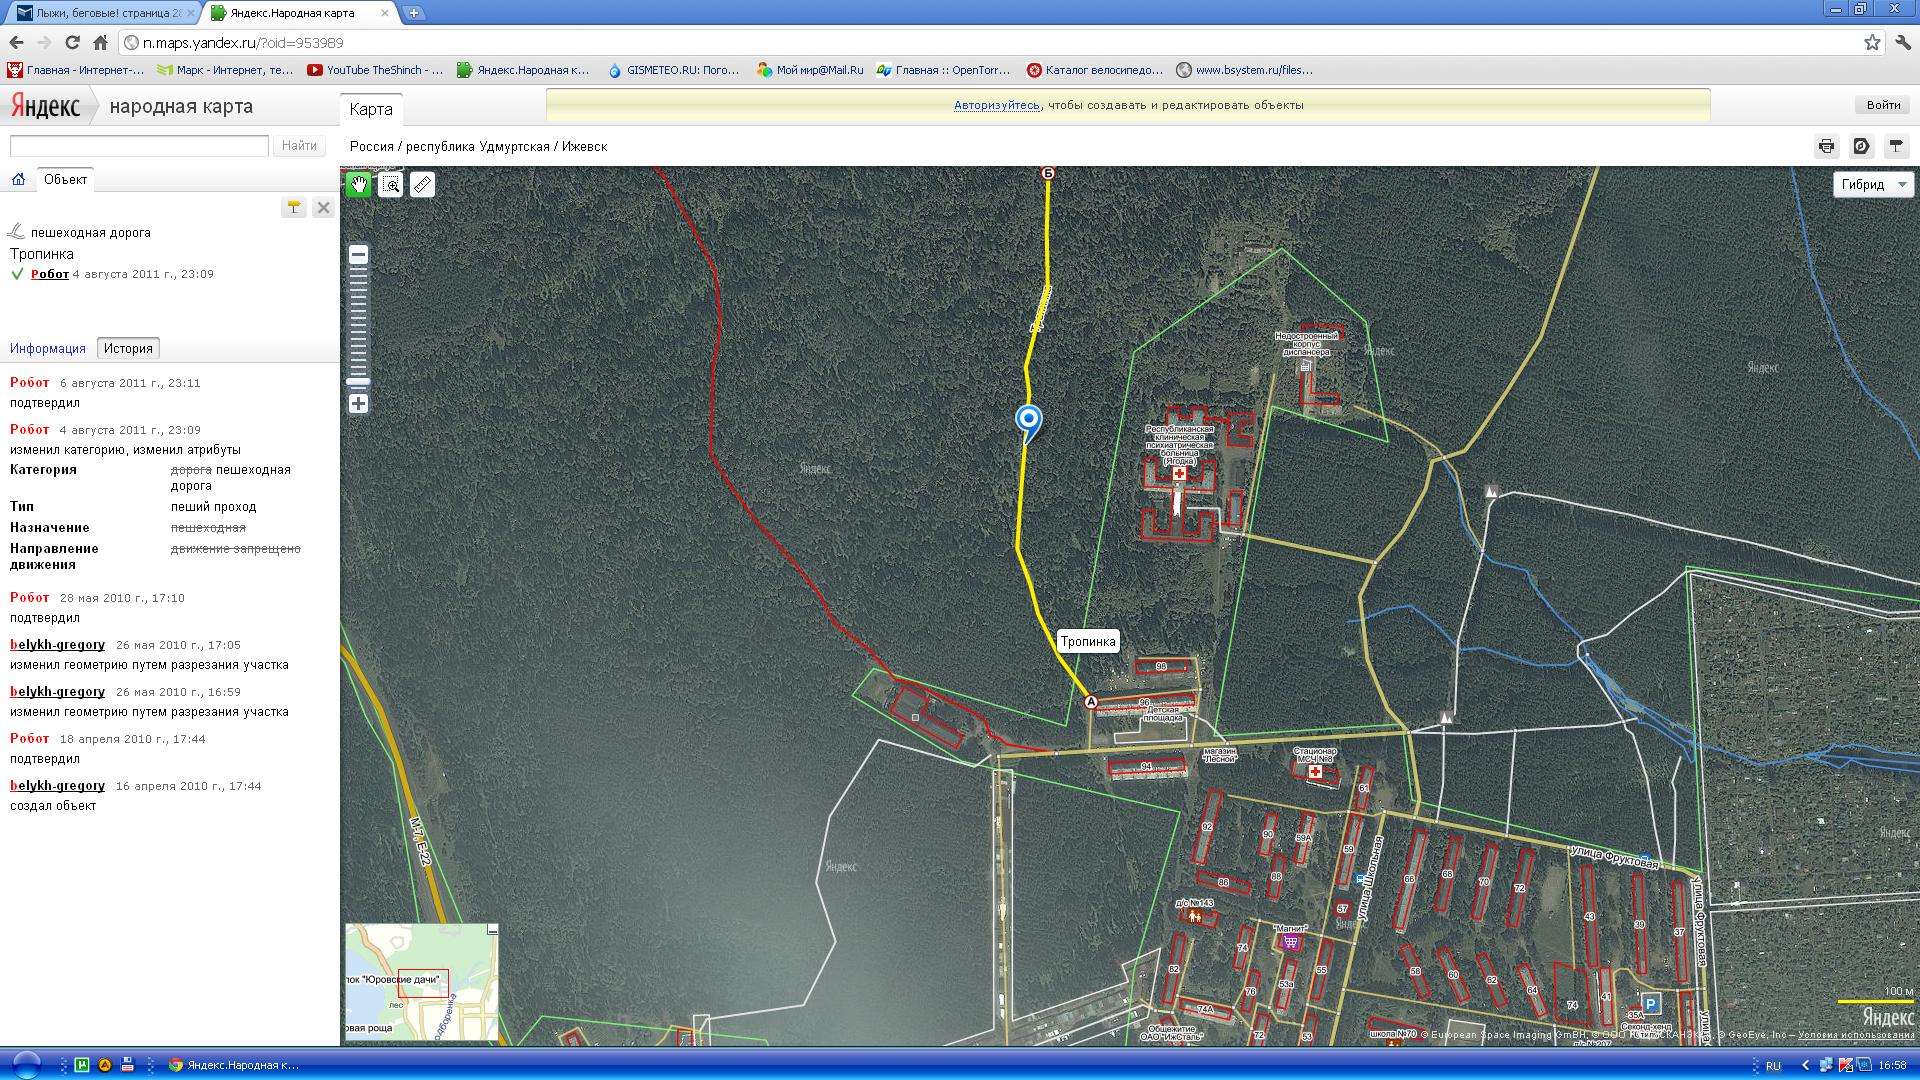Open the Мой мир@Mail.Ru bookmark
Screen dimensions: 1920x1080
(810, 70)
